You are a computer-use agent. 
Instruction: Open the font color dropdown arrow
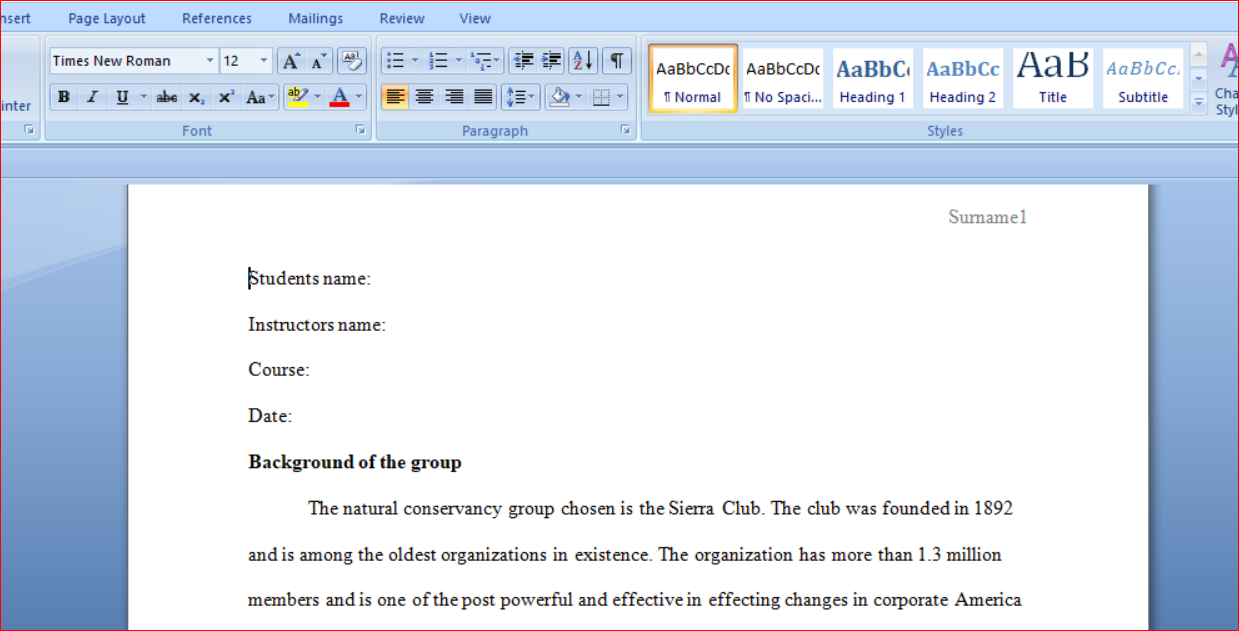360,97
